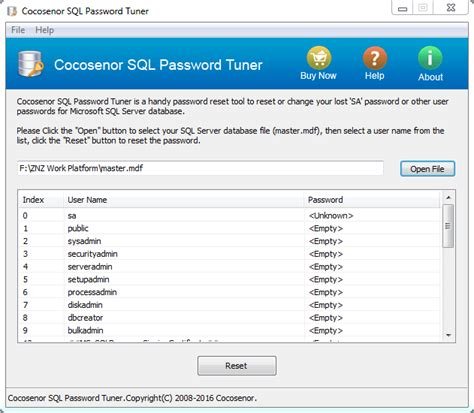The height and width of the screenshot is (413, 474).
Task: Click the scroll up arrow of the user list
Action: pyautogui.click(x=448, y=198)
